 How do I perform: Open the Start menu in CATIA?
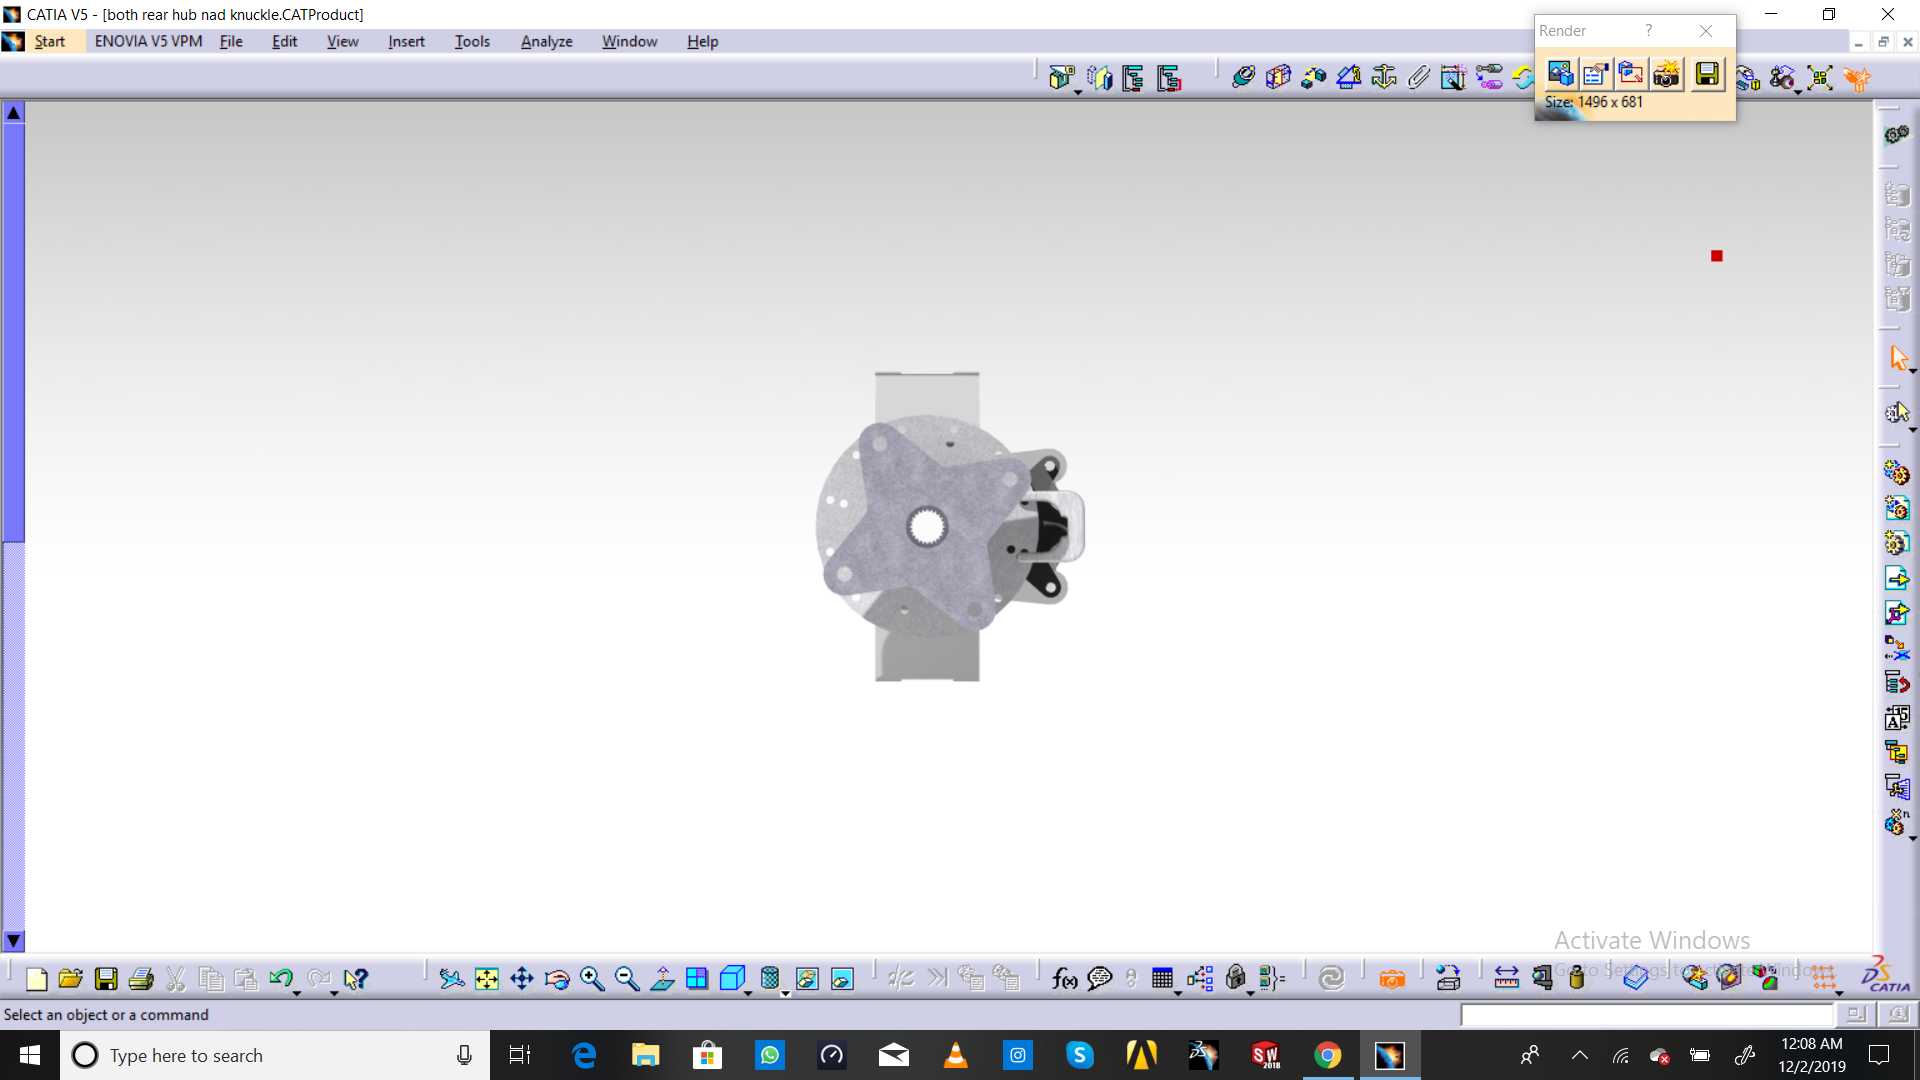49,41
